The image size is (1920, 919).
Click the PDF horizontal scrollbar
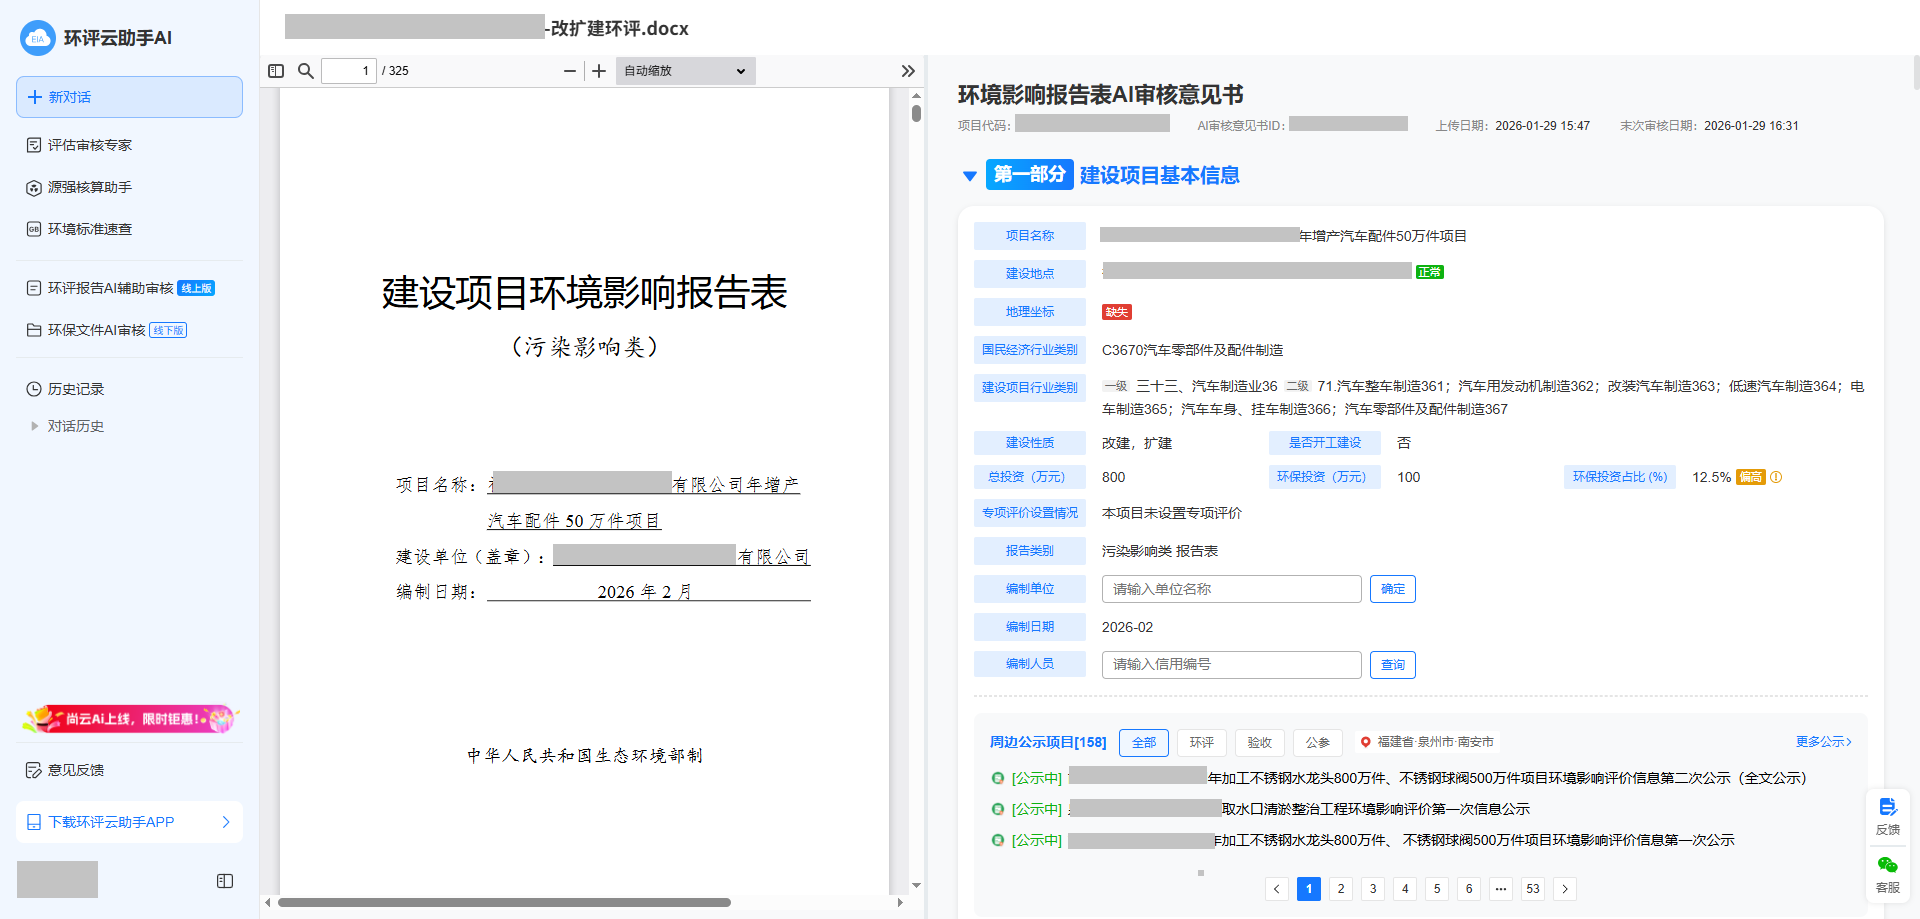(504, 902)
